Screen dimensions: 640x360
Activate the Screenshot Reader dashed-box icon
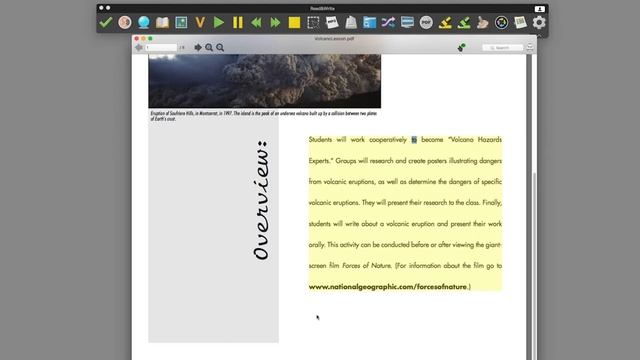point(313,22)
